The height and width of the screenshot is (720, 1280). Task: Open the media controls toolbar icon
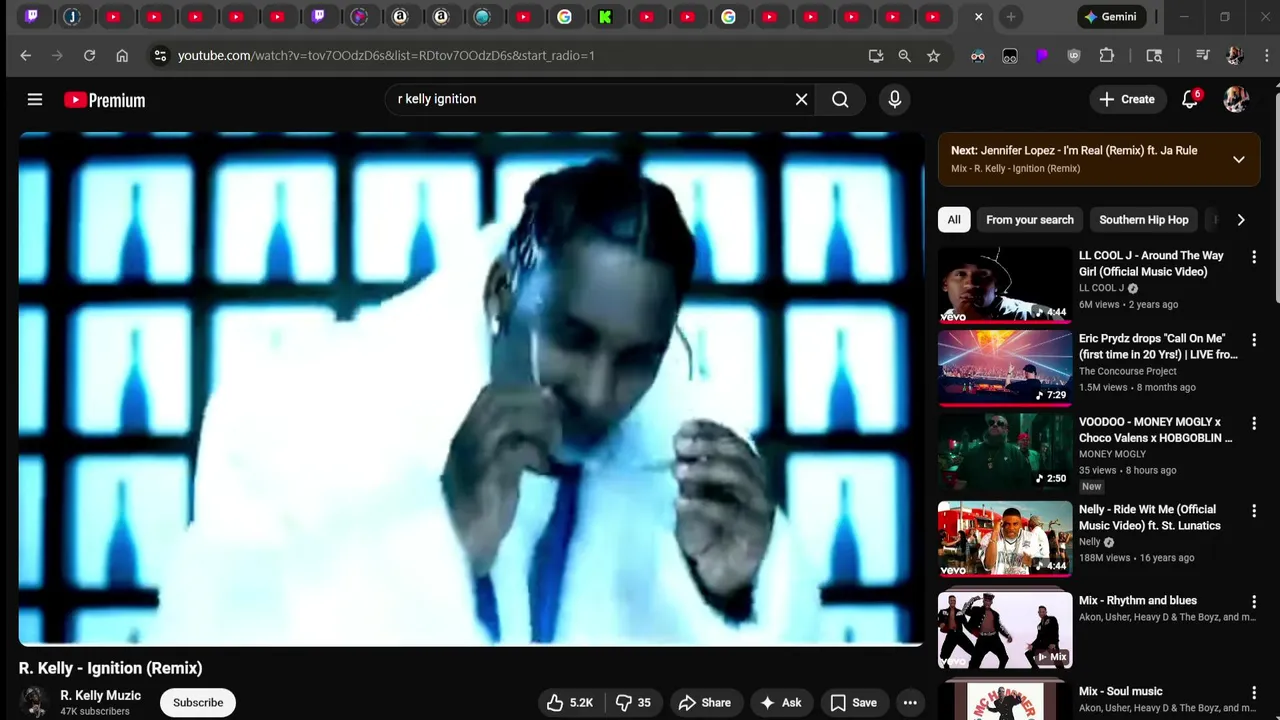click(x=1203, y=55)
